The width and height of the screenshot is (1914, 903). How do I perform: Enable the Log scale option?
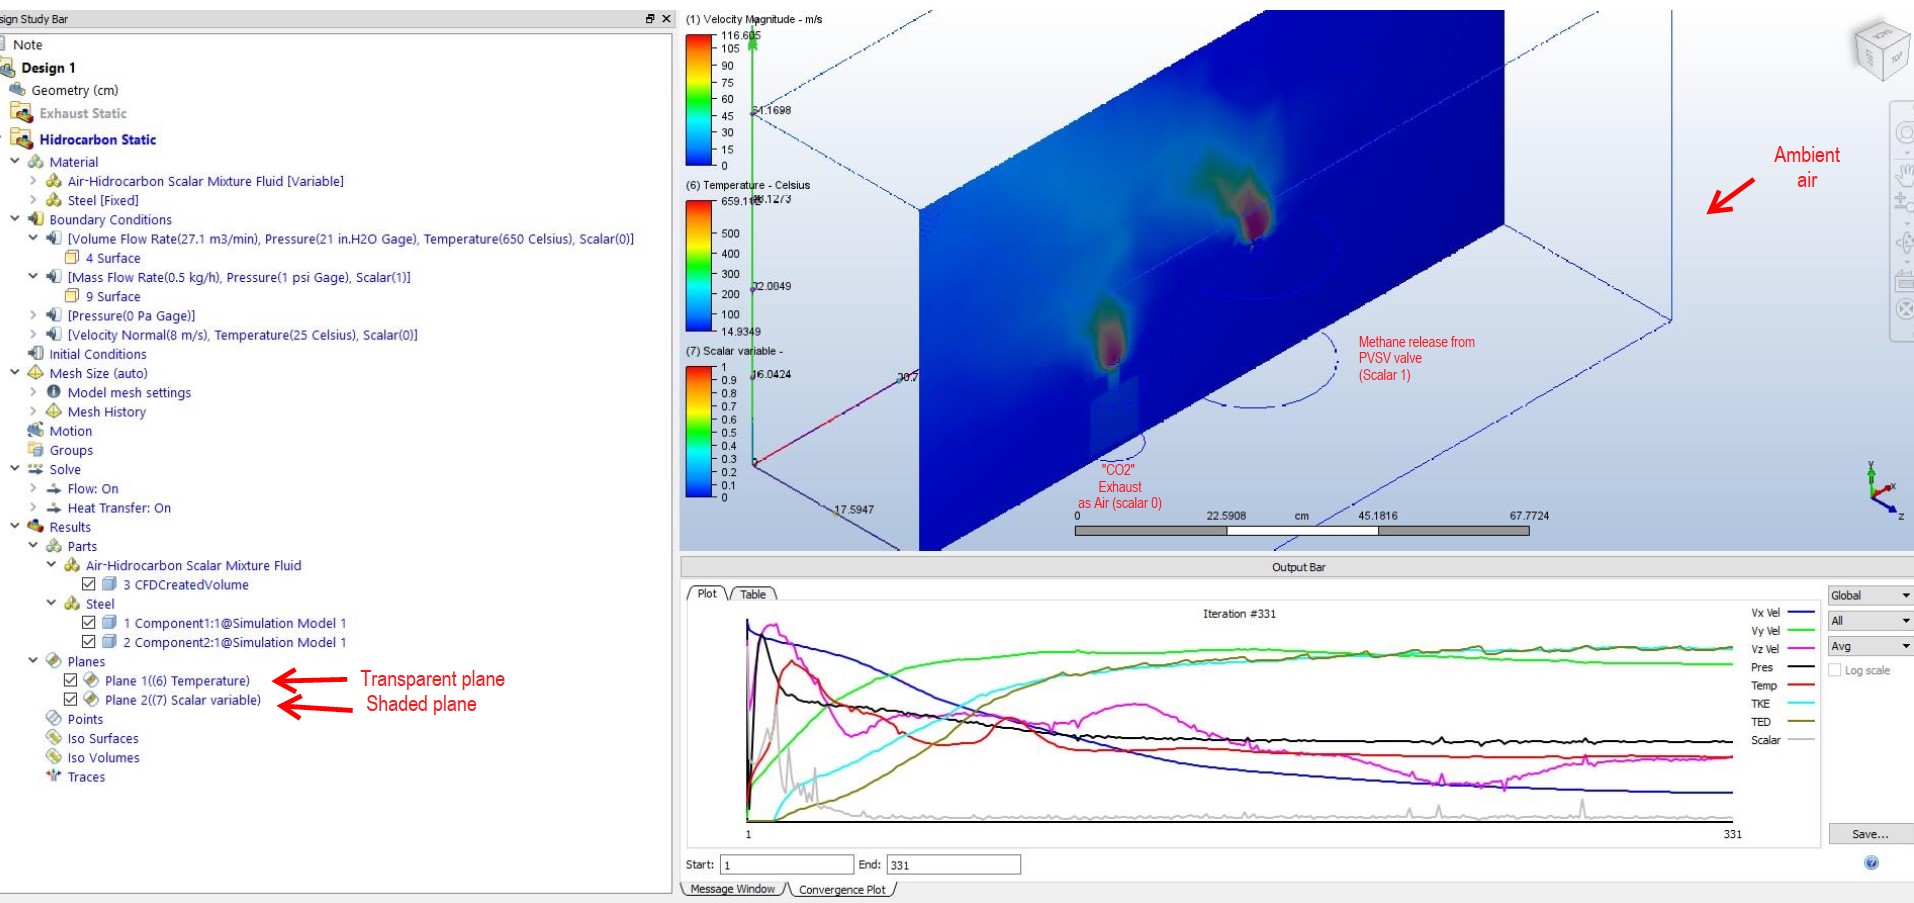click(1836, 670)
